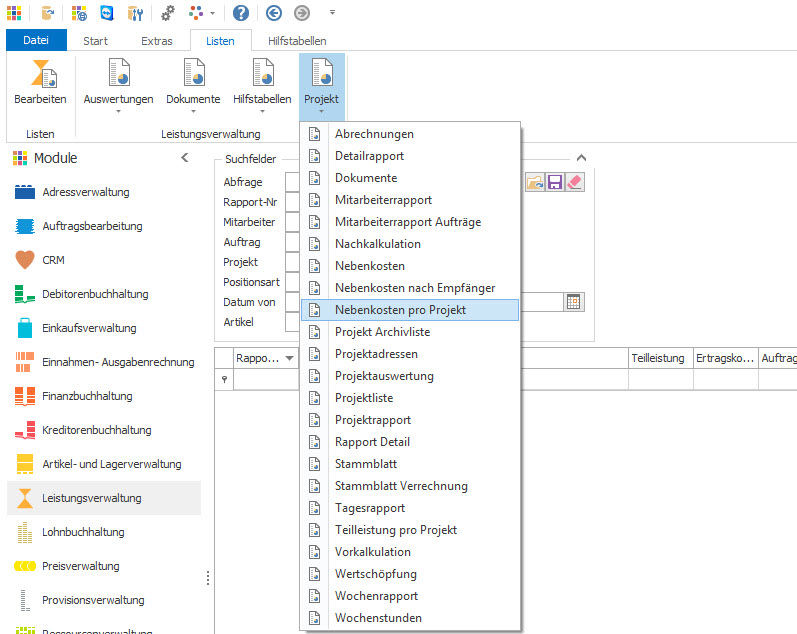797x634 pixels.
Task: Open the Datei file tab
Action: click(36, 41)
